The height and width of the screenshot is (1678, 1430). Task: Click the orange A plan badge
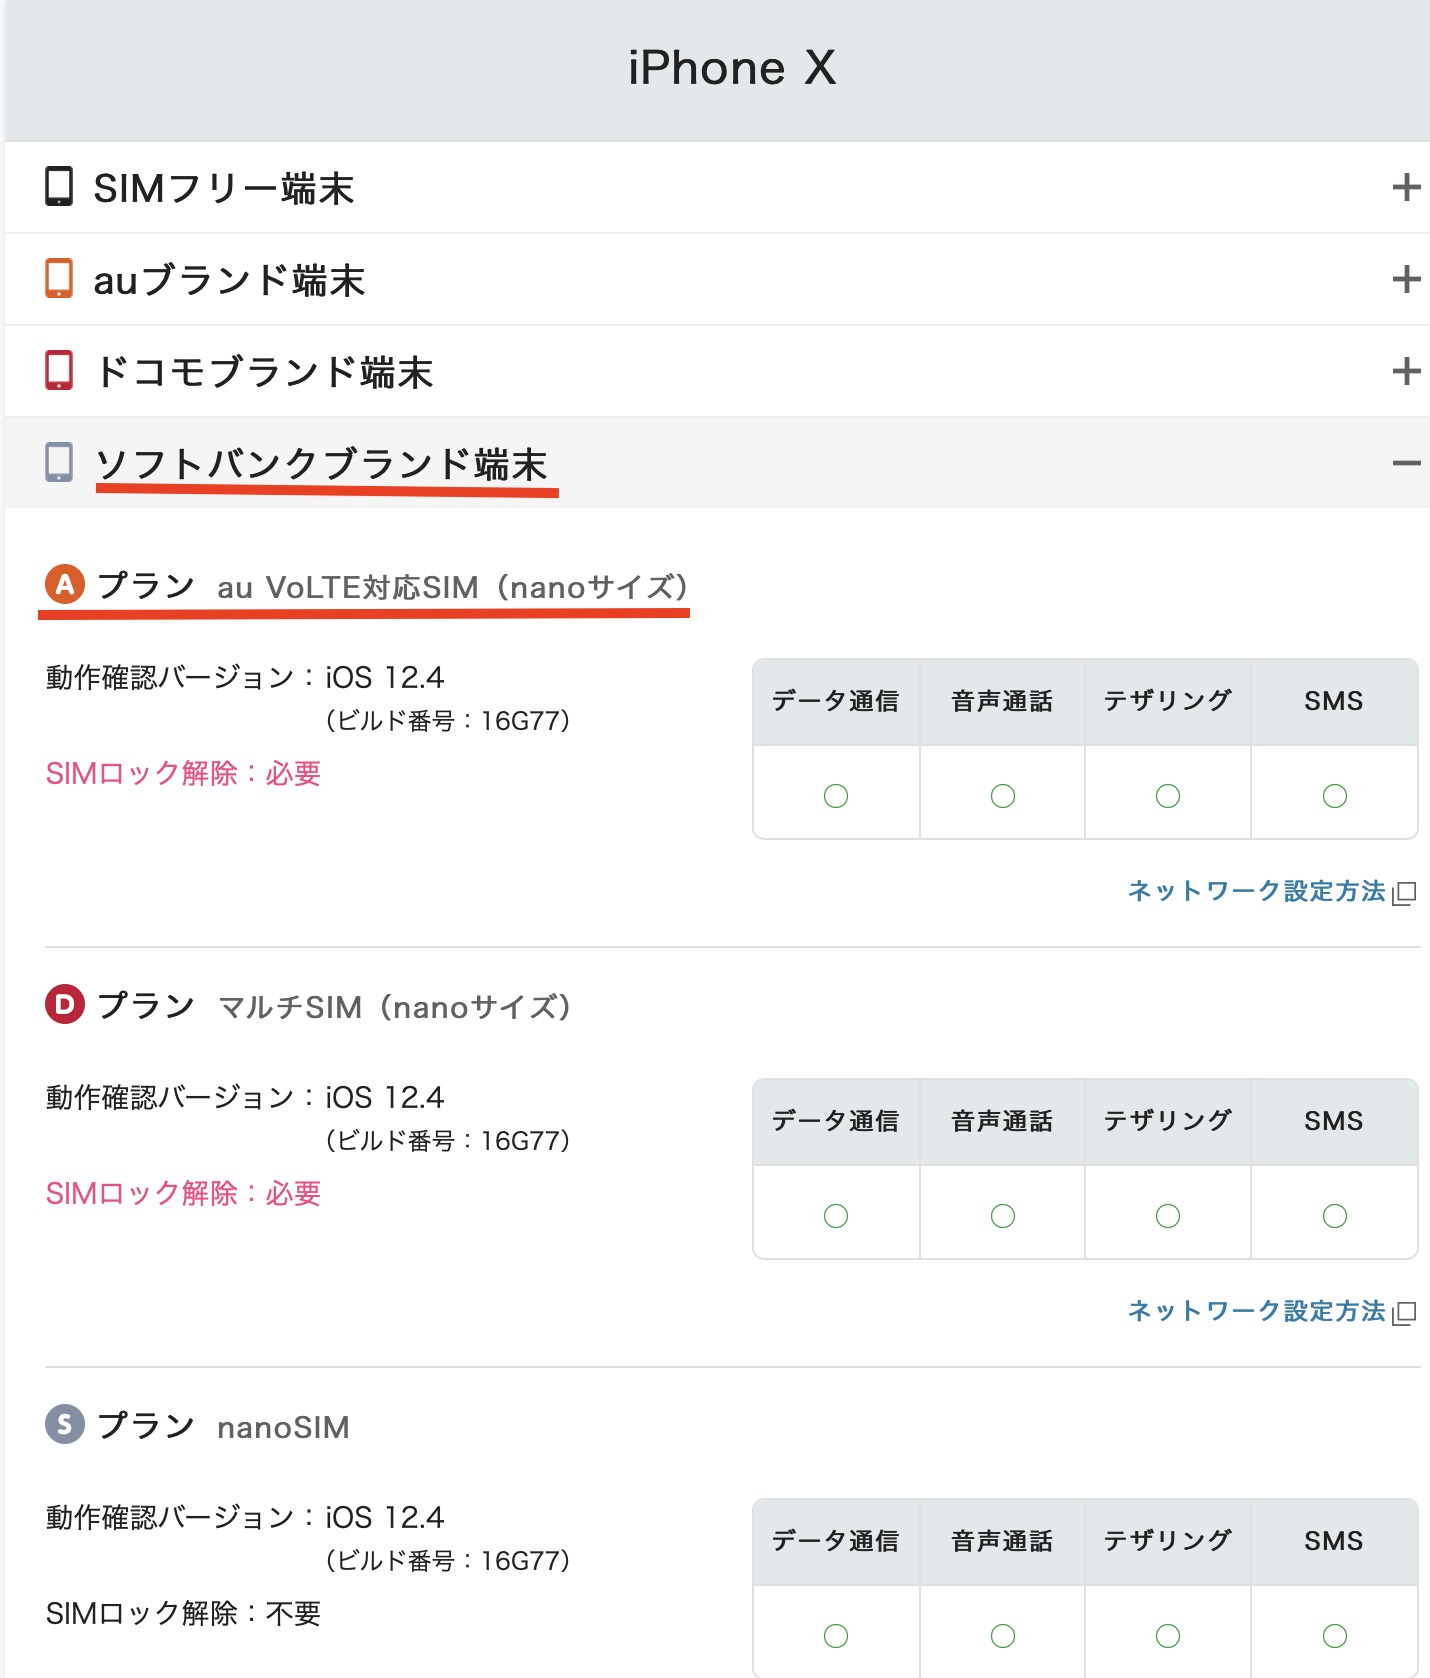(65, 585)
